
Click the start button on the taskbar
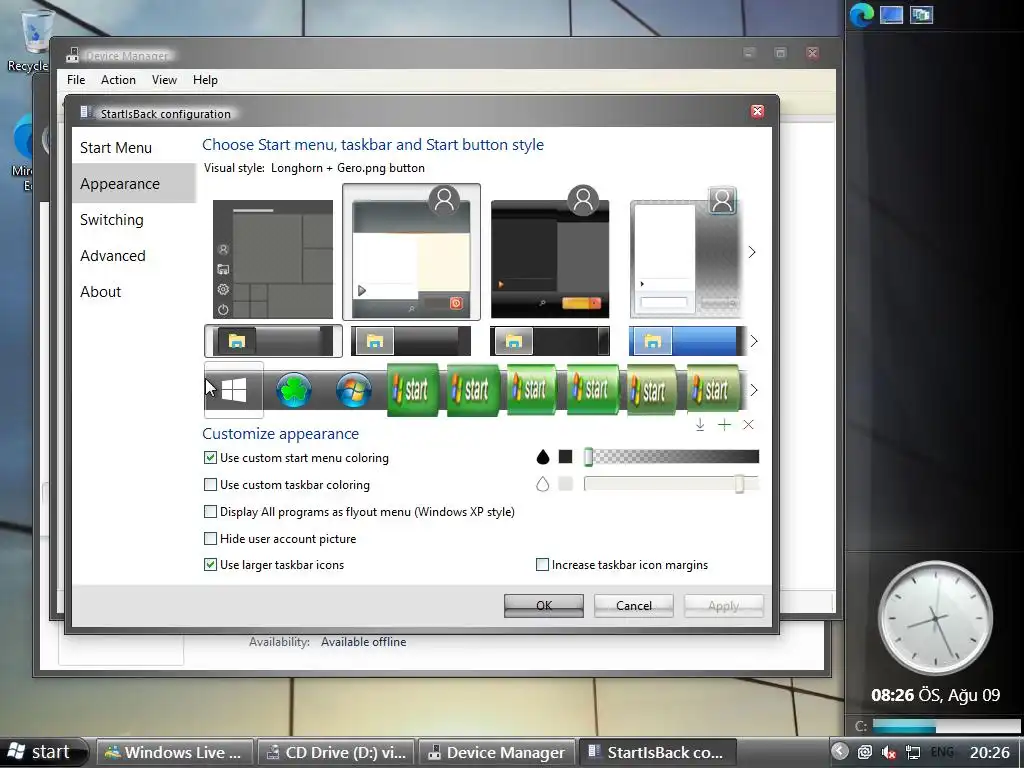coord(43,752)
